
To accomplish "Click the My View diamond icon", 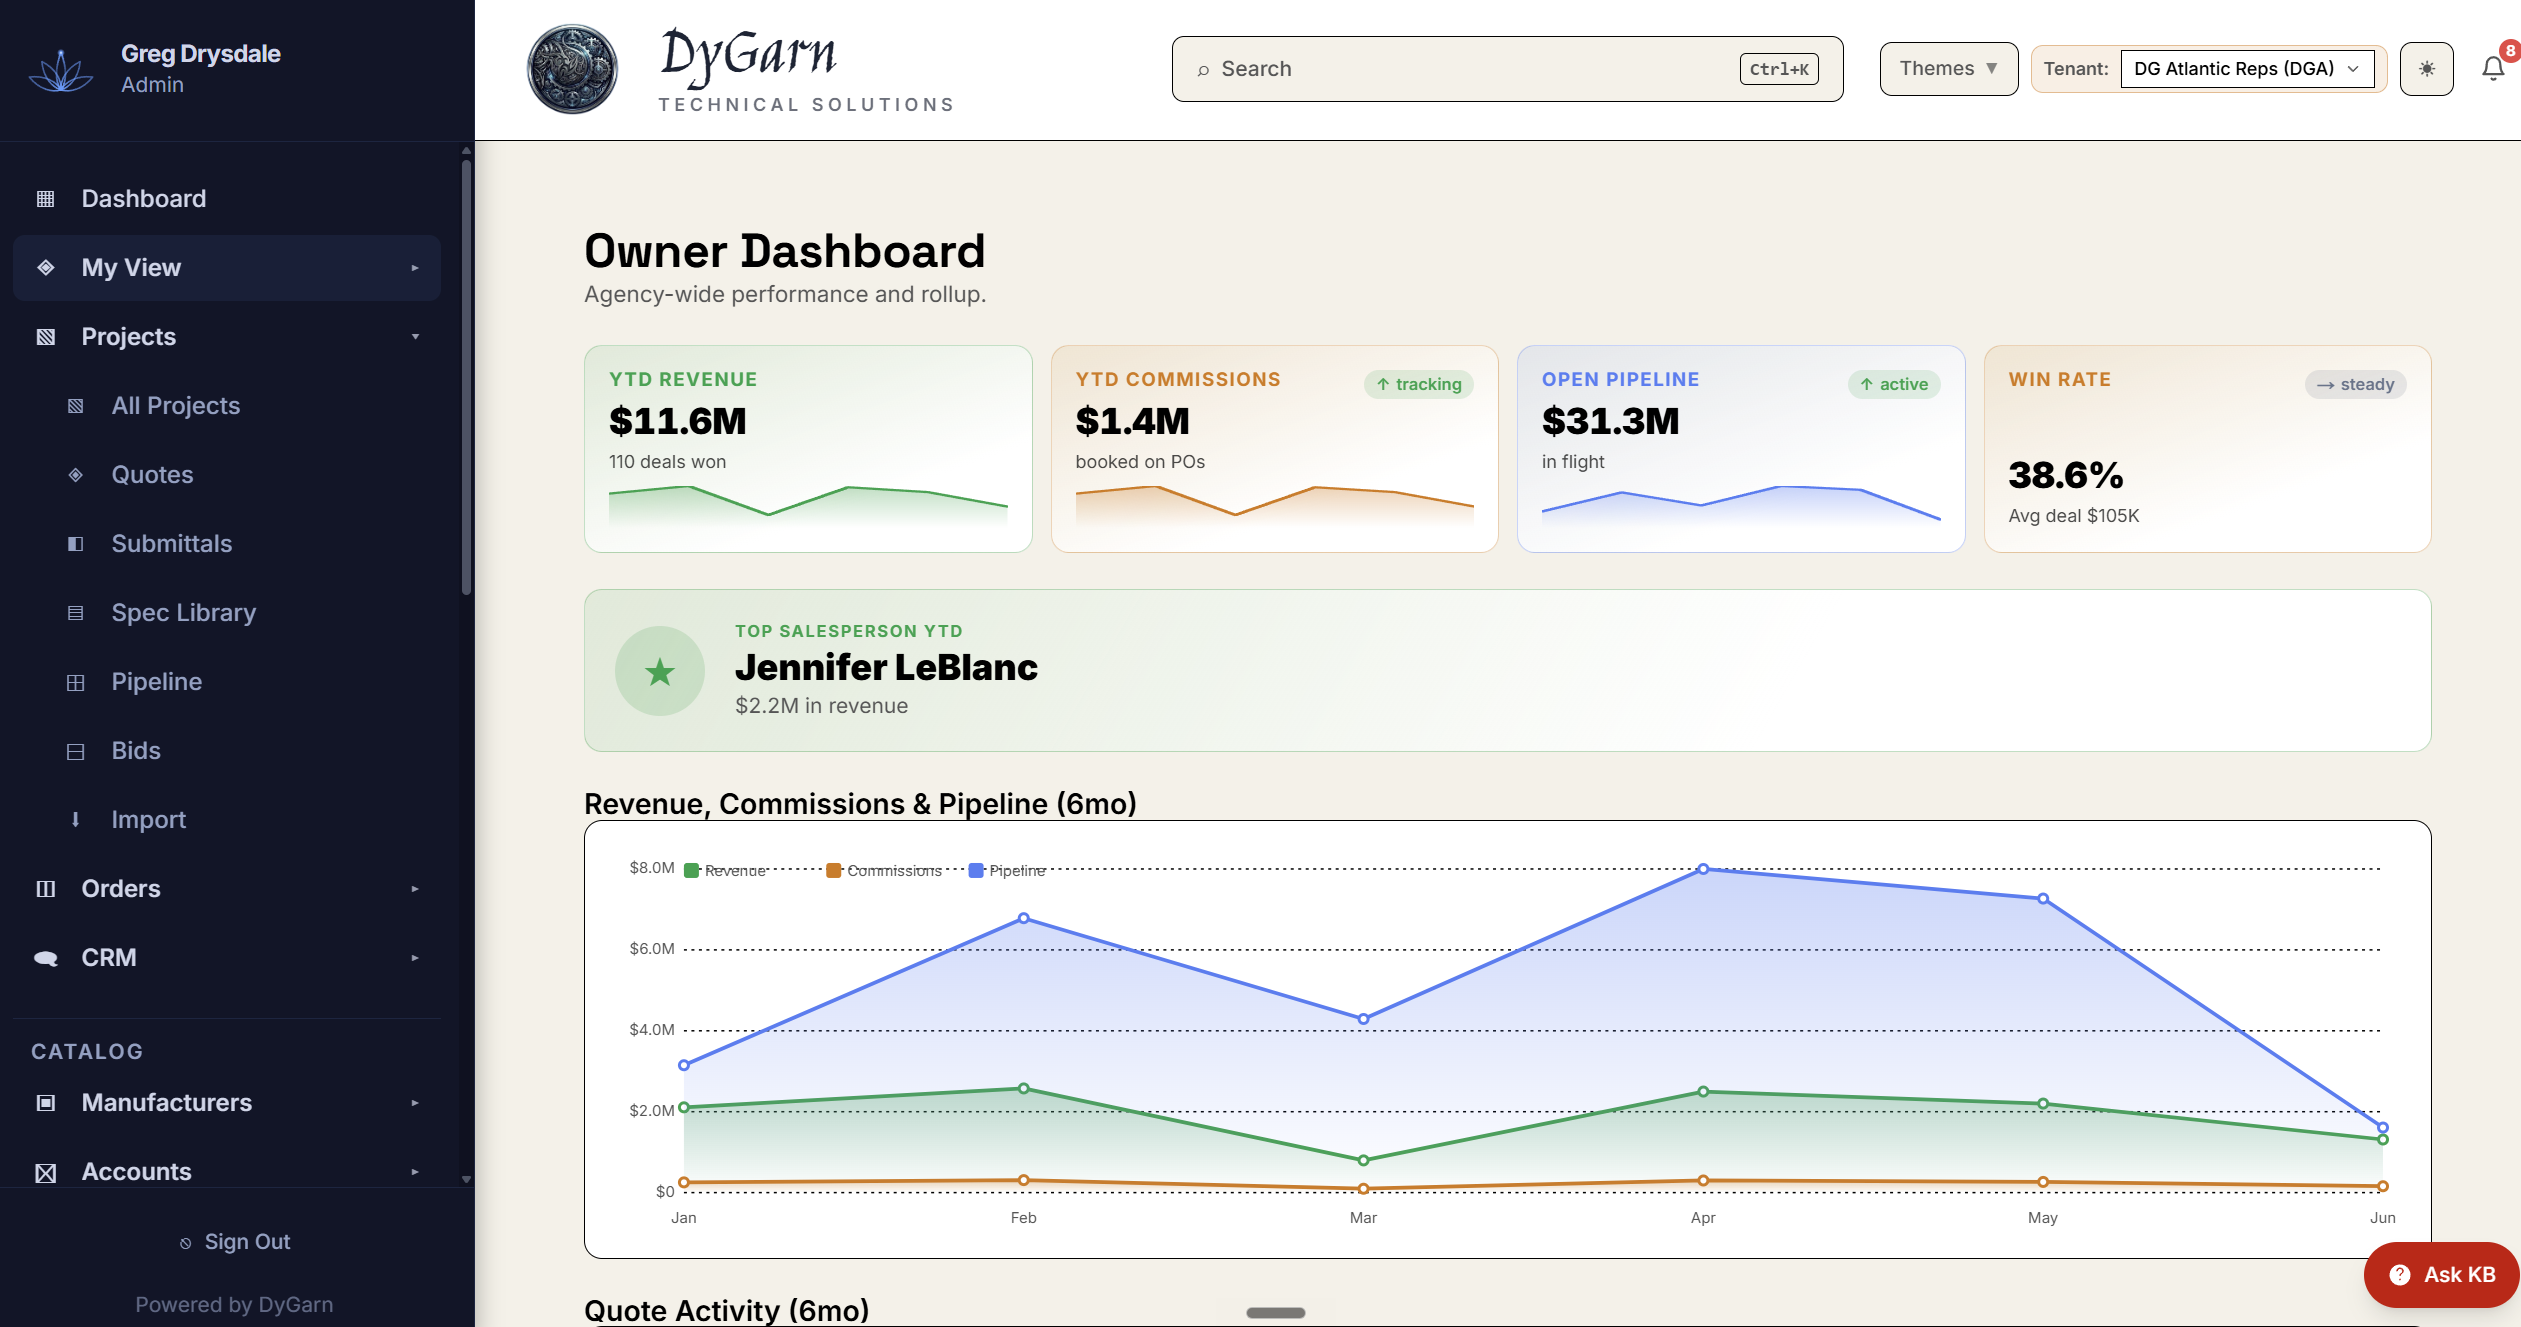I will tap(45, 268).
